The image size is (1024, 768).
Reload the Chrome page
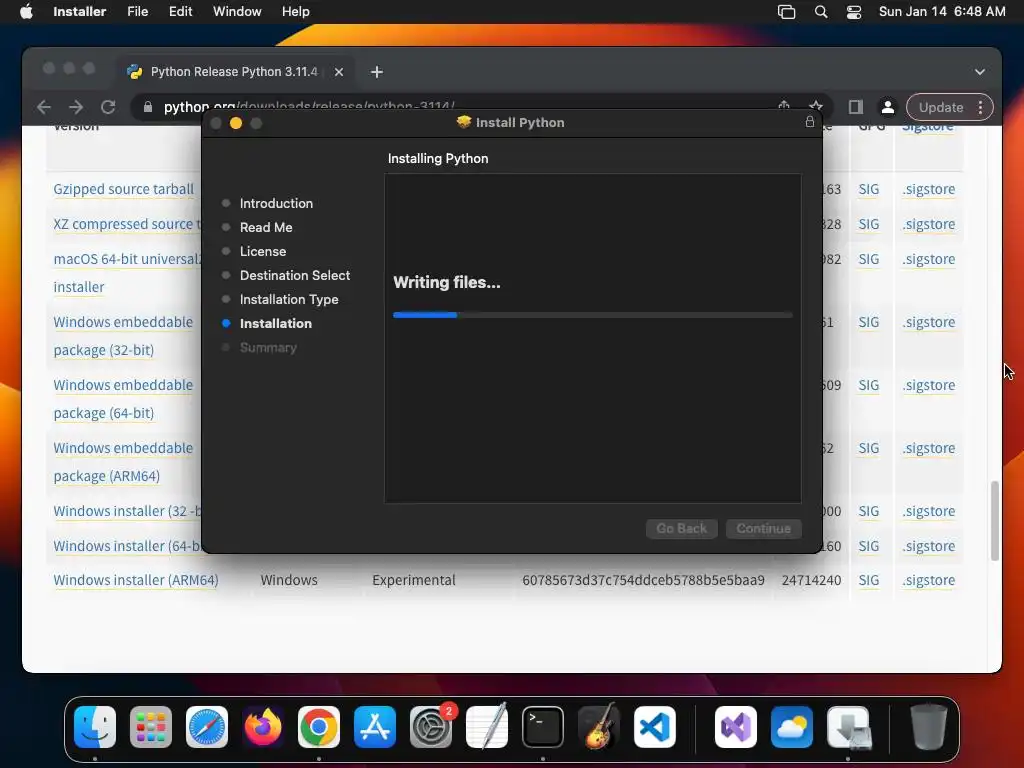108,107
